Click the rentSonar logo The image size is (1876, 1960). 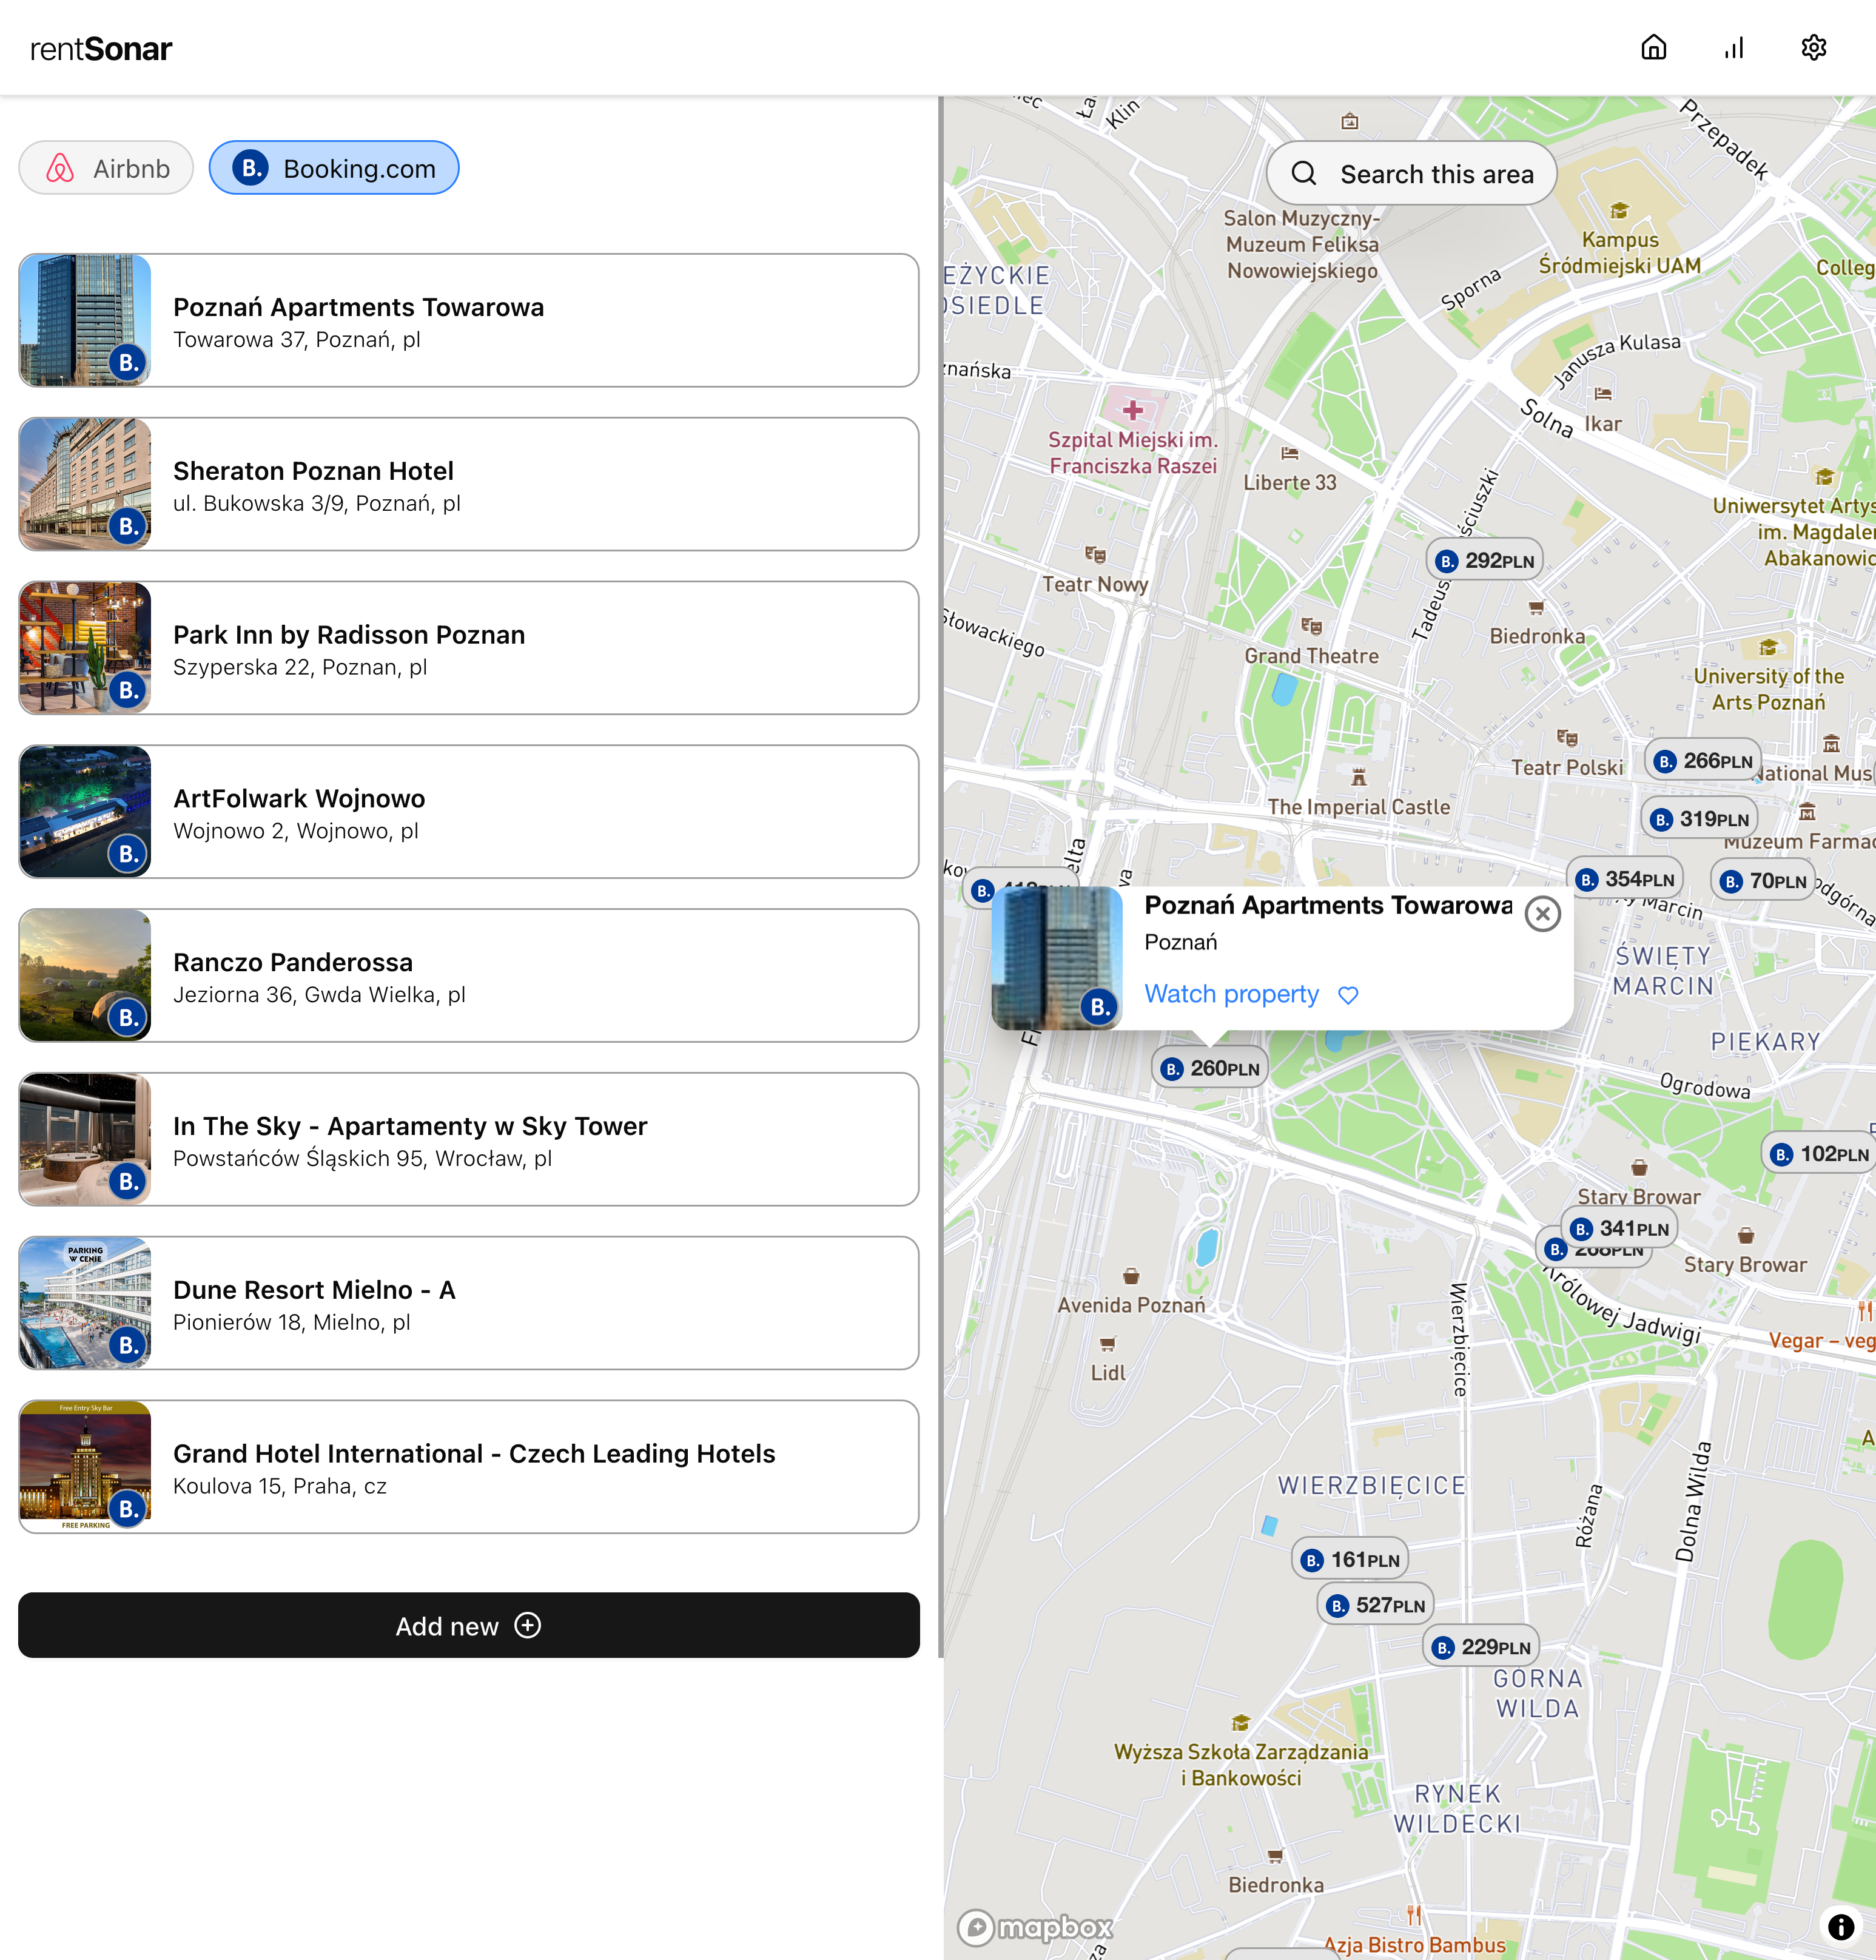click(x=101, y=48)
